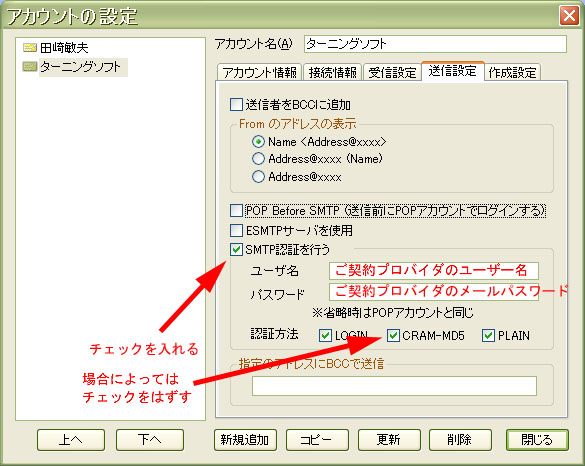Click the 新規追加 button
585x466 pixels.
(x=245, y=440)
